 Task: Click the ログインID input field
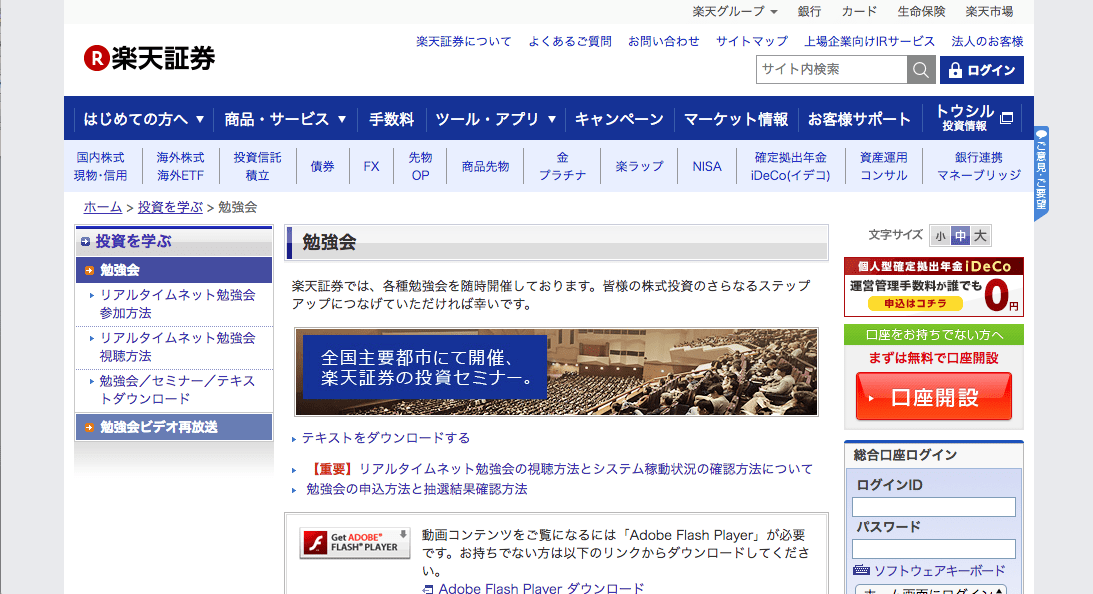(933, 507)
